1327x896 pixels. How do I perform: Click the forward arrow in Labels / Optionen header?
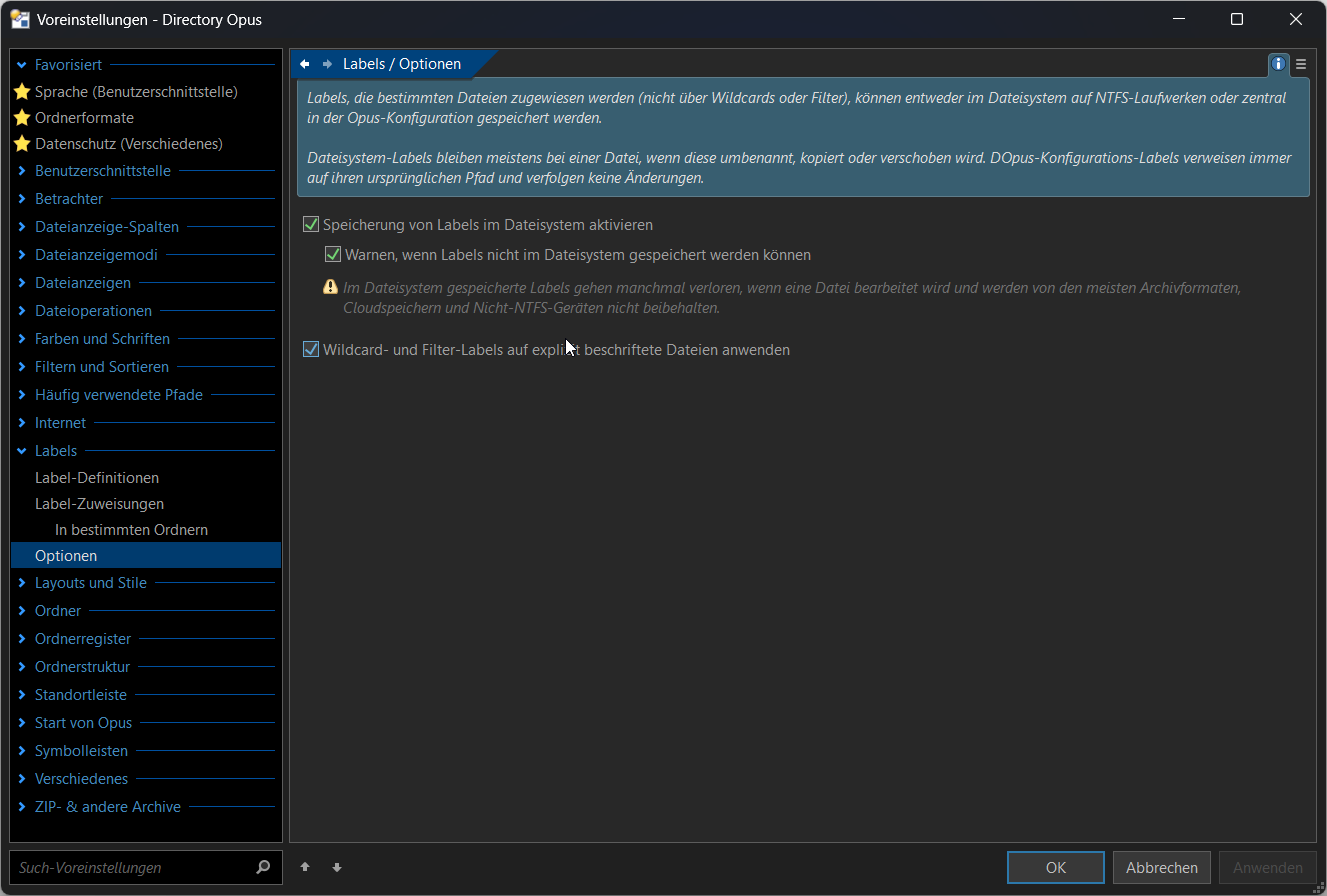point(327,64)
